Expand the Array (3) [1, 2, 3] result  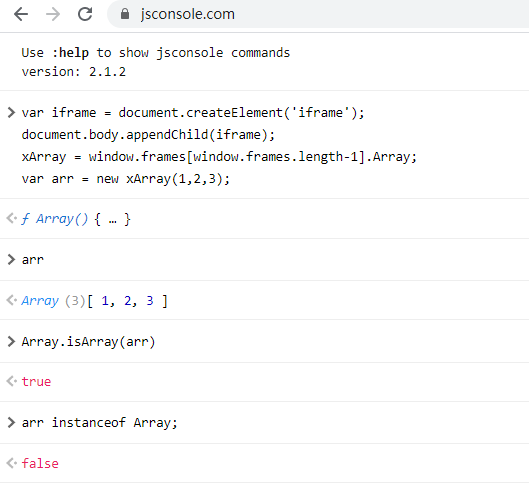[x=94, y=301]
